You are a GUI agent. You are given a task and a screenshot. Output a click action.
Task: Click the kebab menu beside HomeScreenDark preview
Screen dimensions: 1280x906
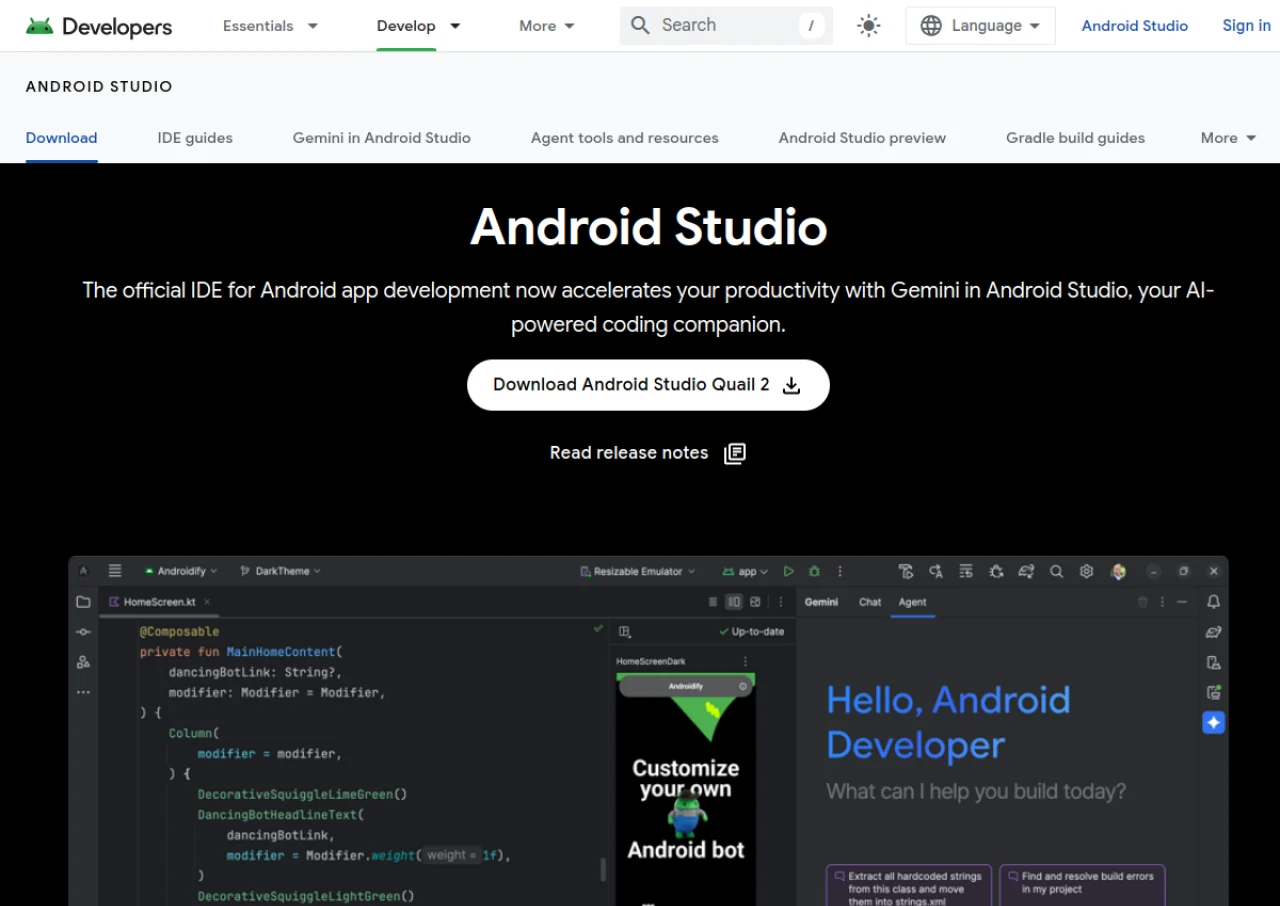point(745,661)
